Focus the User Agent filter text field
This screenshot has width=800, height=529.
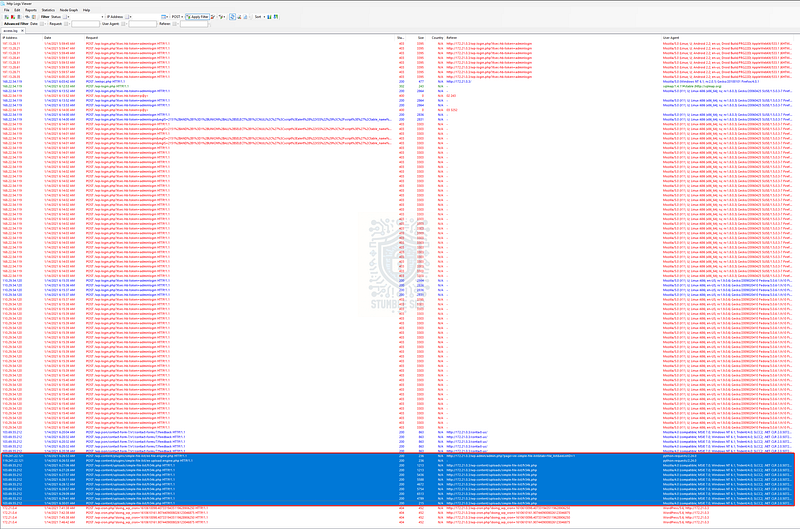142,24
